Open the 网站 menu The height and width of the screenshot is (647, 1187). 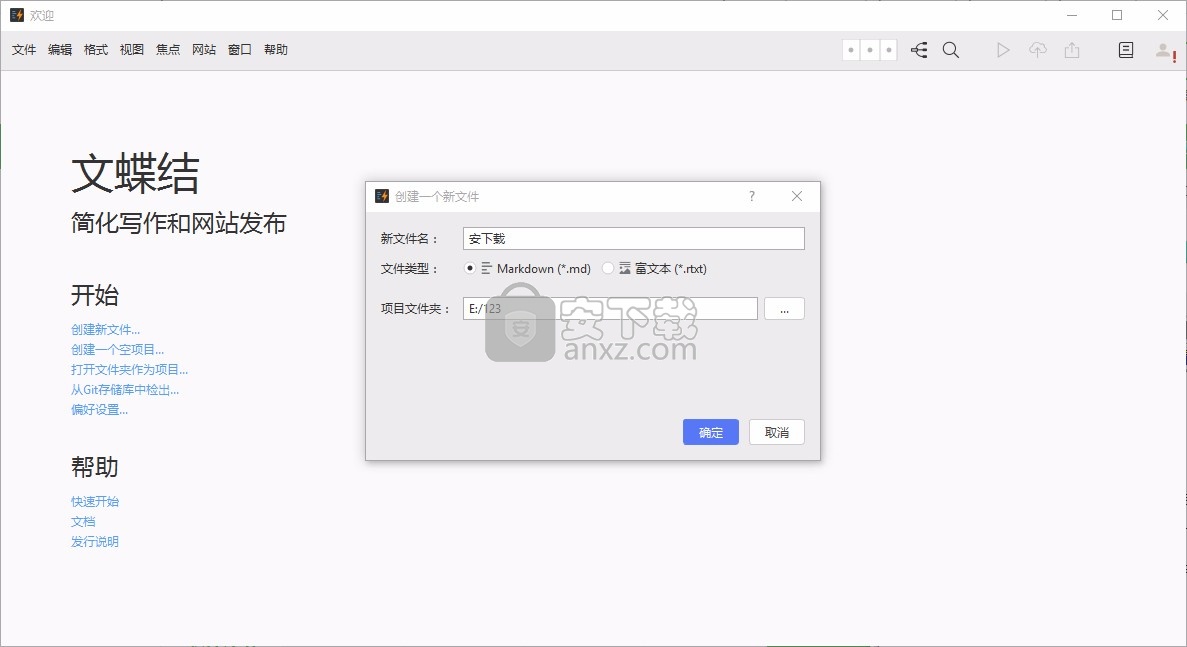click(204, 50)
